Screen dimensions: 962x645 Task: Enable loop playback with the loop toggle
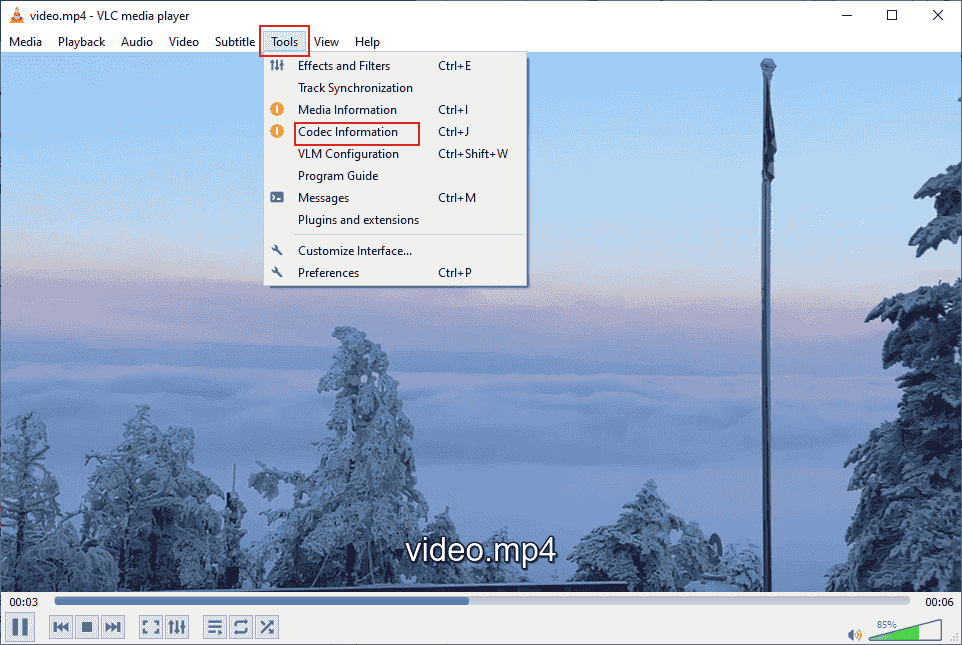[x=240, y=627]
